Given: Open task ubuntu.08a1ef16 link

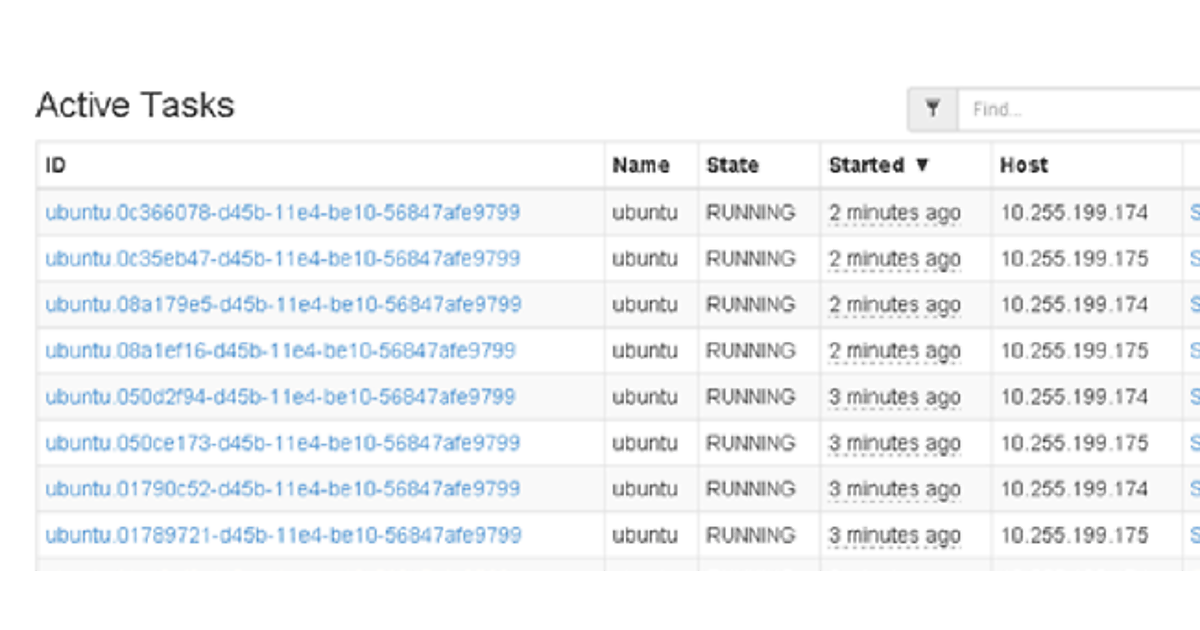Looking at the screenshot, I should 280,350.
